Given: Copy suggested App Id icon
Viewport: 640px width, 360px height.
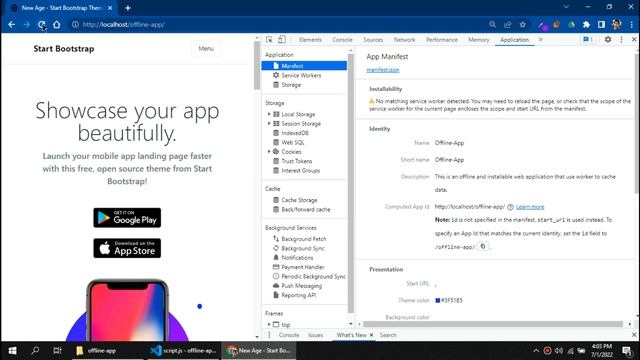Looking at the screenshot, I should tap(483, 247).
